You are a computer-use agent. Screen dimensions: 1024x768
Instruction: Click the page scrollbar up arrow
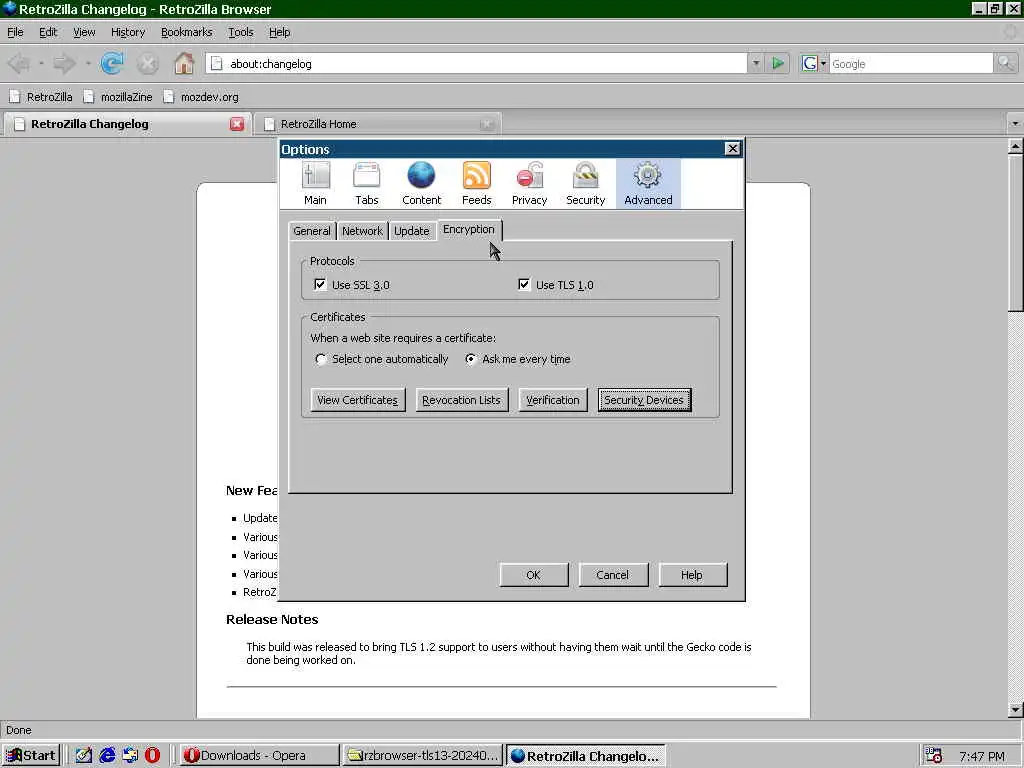click(1015, 147)
